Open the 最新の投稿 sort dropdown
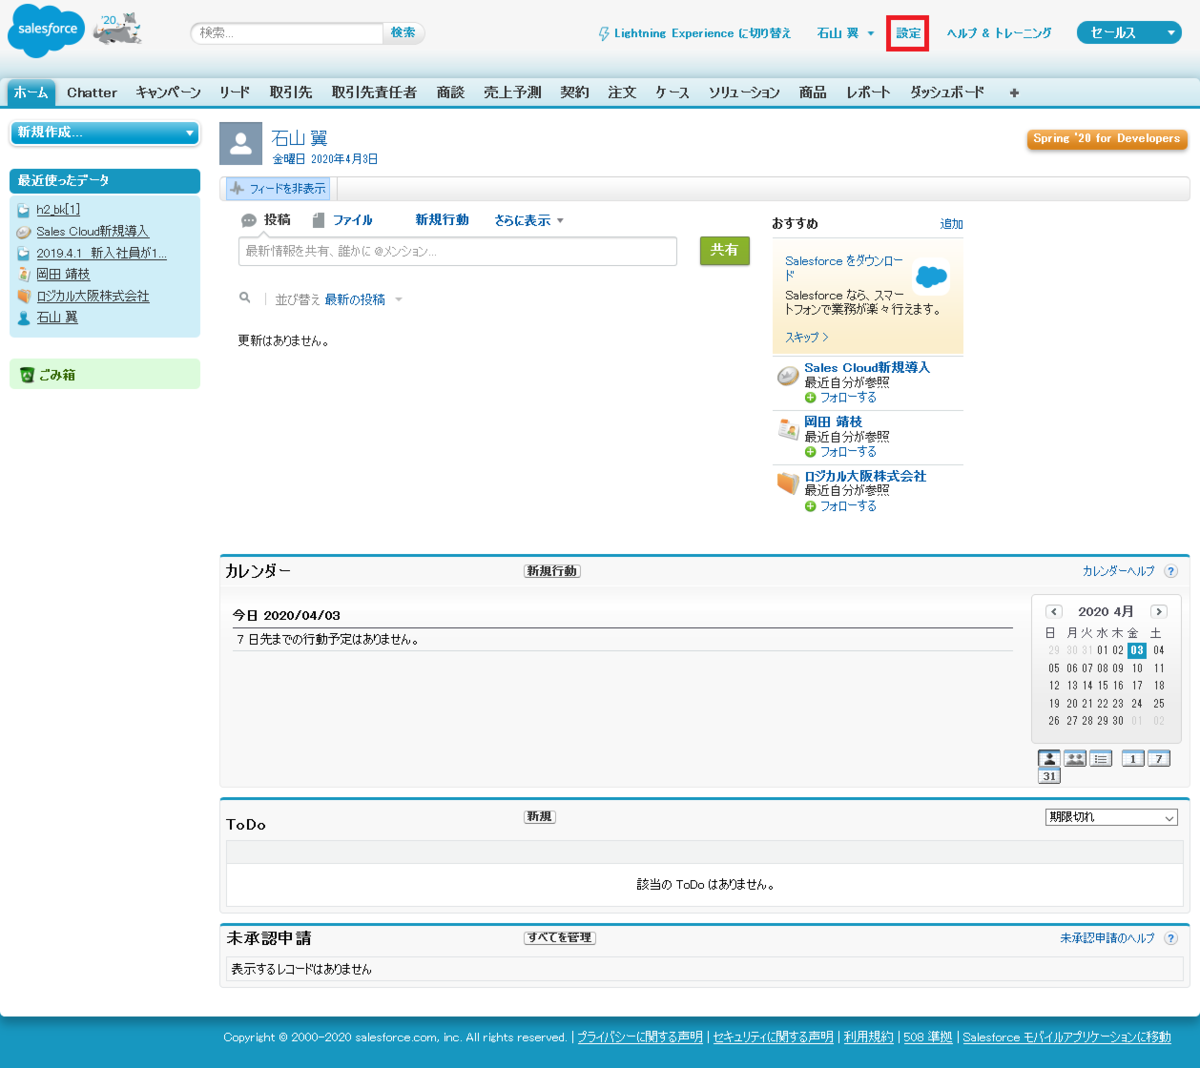The width and height of the screenshot is (1200, 1068). 363,299
